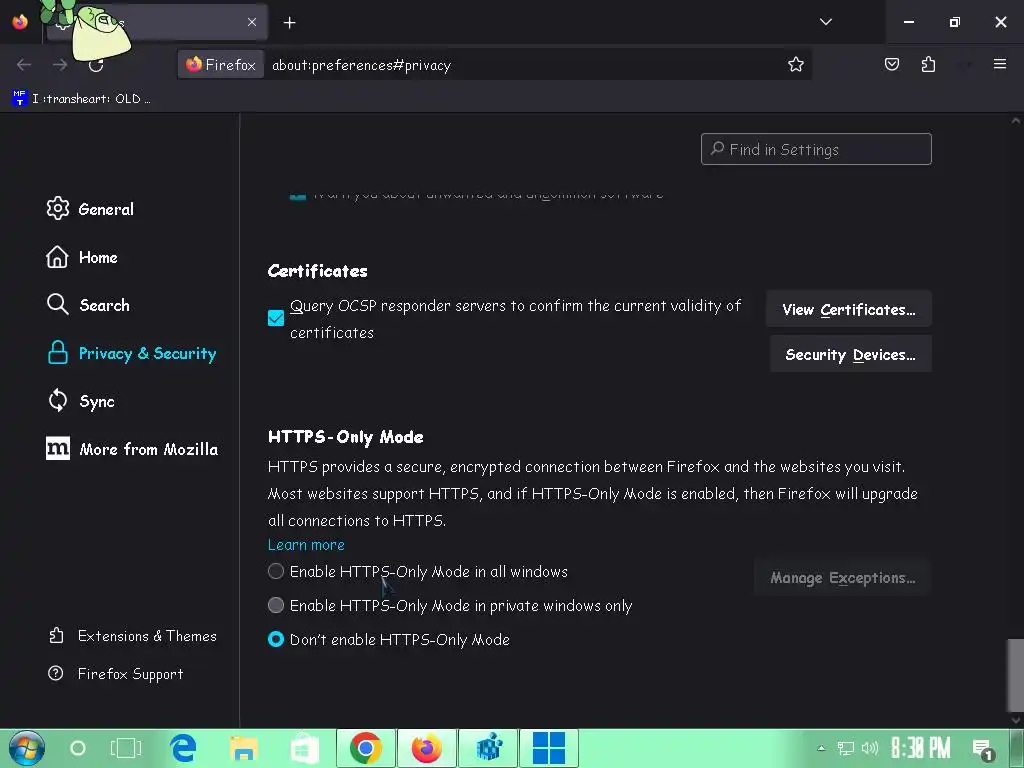The width and height of the screenshot is (1024, 768).
Task: Open the volume speaker icon in tray
Action: point(869,748)
